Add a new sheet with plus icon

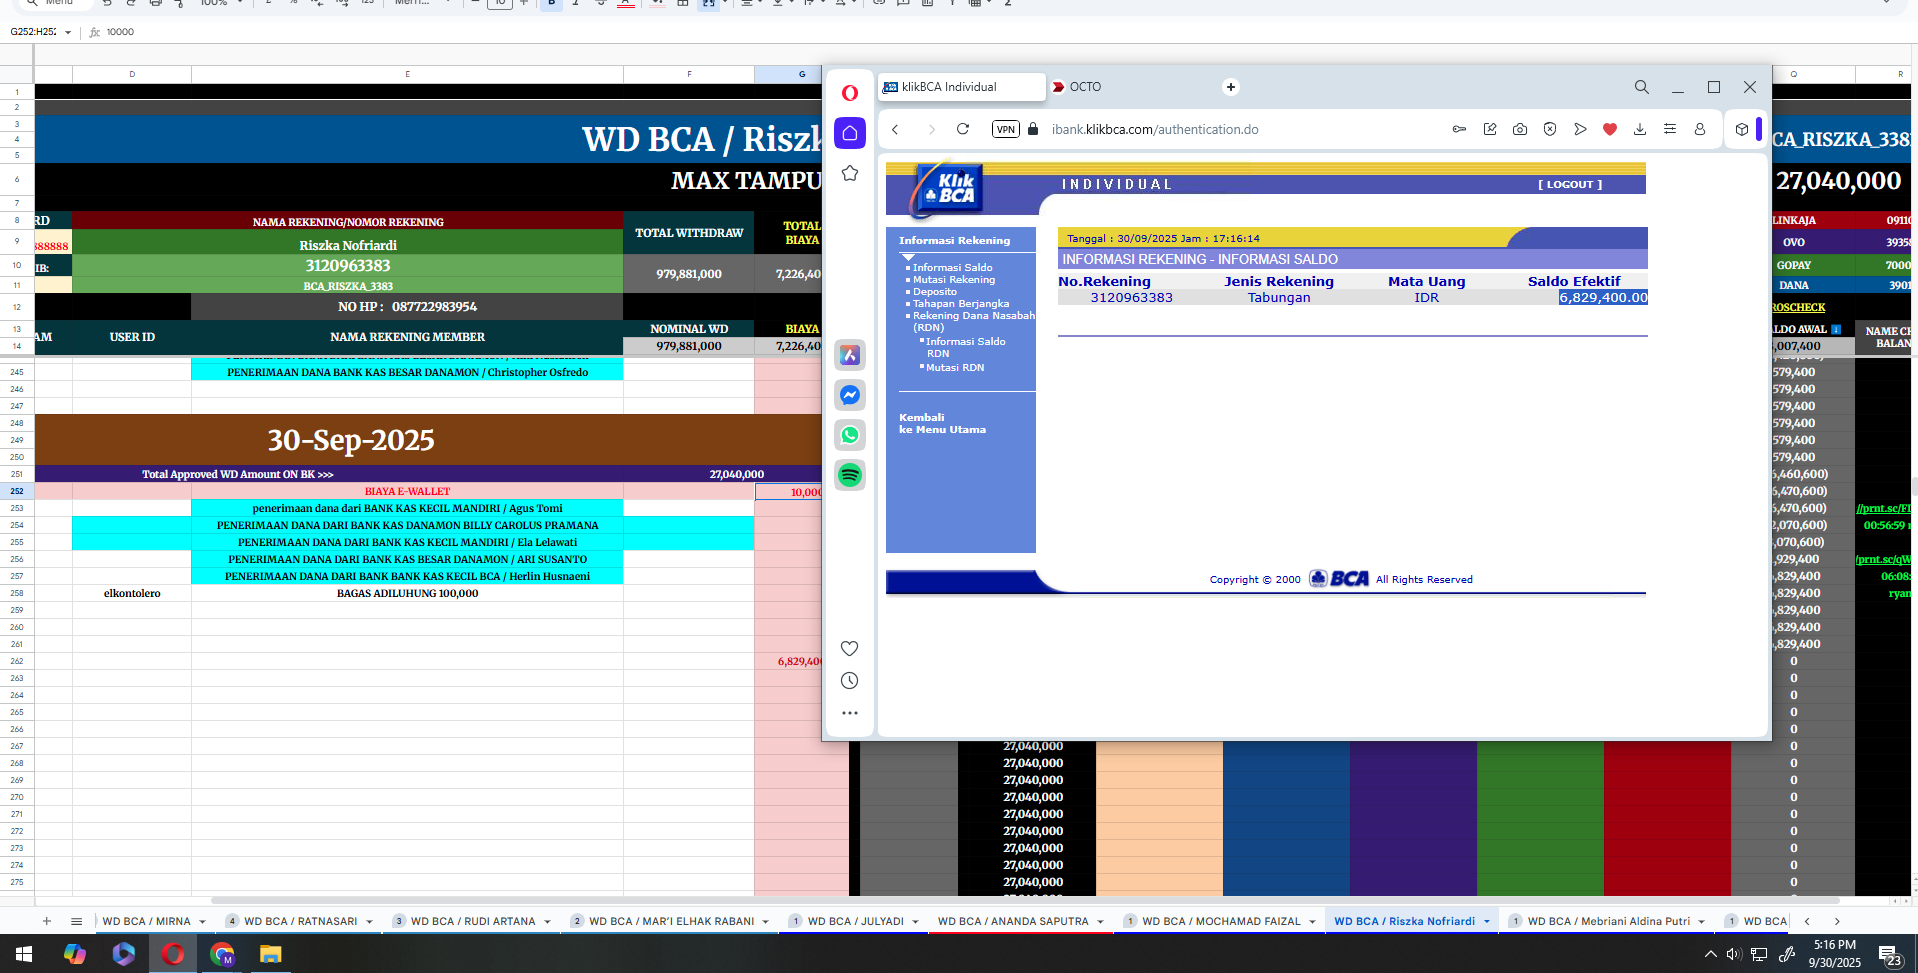(x=46, y=921)
